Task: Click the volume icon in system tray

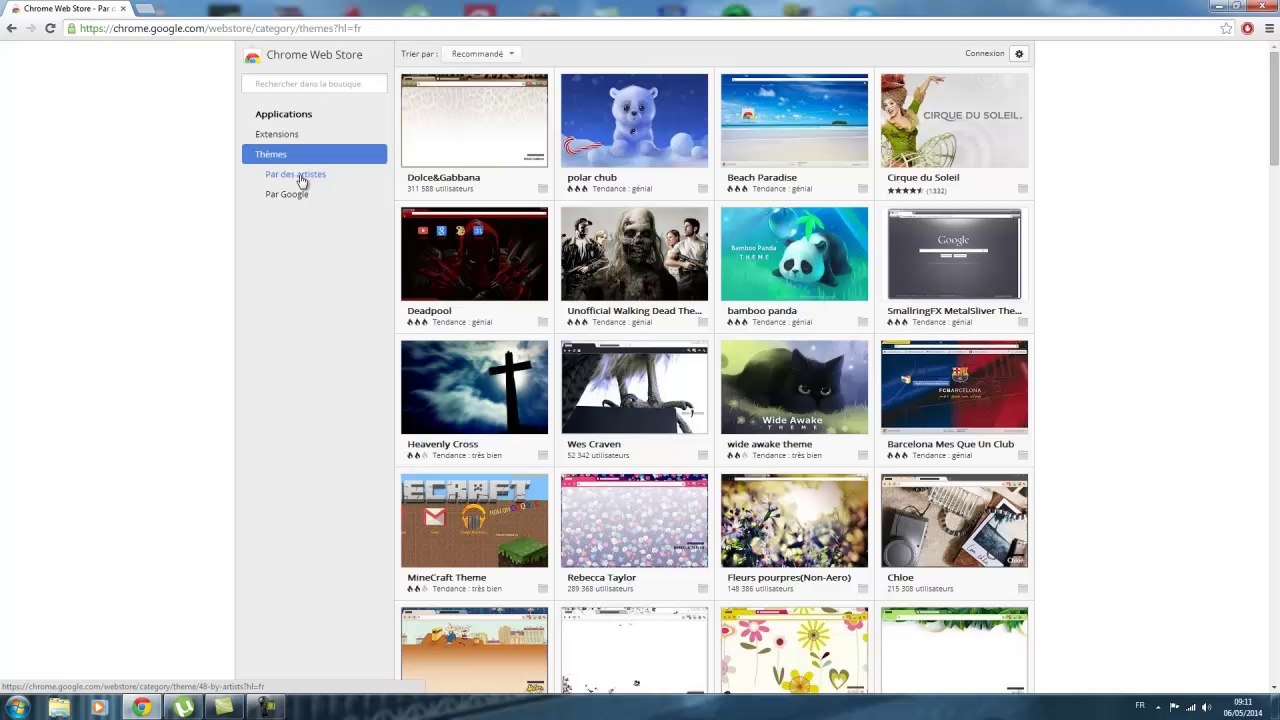Action: [x=1207, y=706]
